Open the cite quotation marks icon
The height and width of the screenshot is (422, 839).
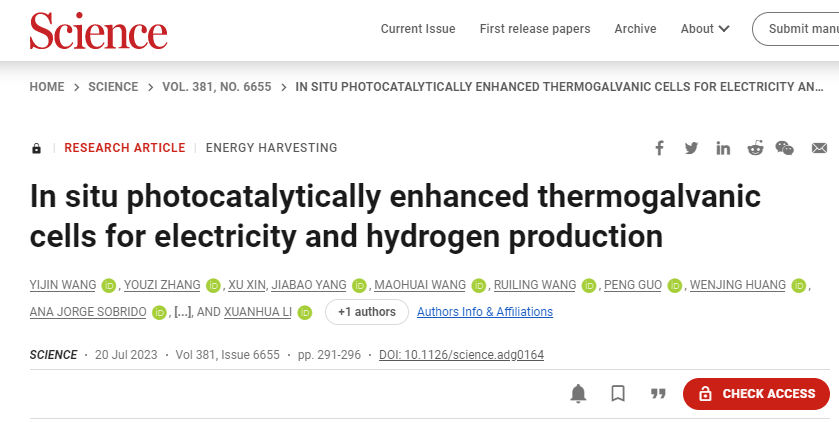658,394
